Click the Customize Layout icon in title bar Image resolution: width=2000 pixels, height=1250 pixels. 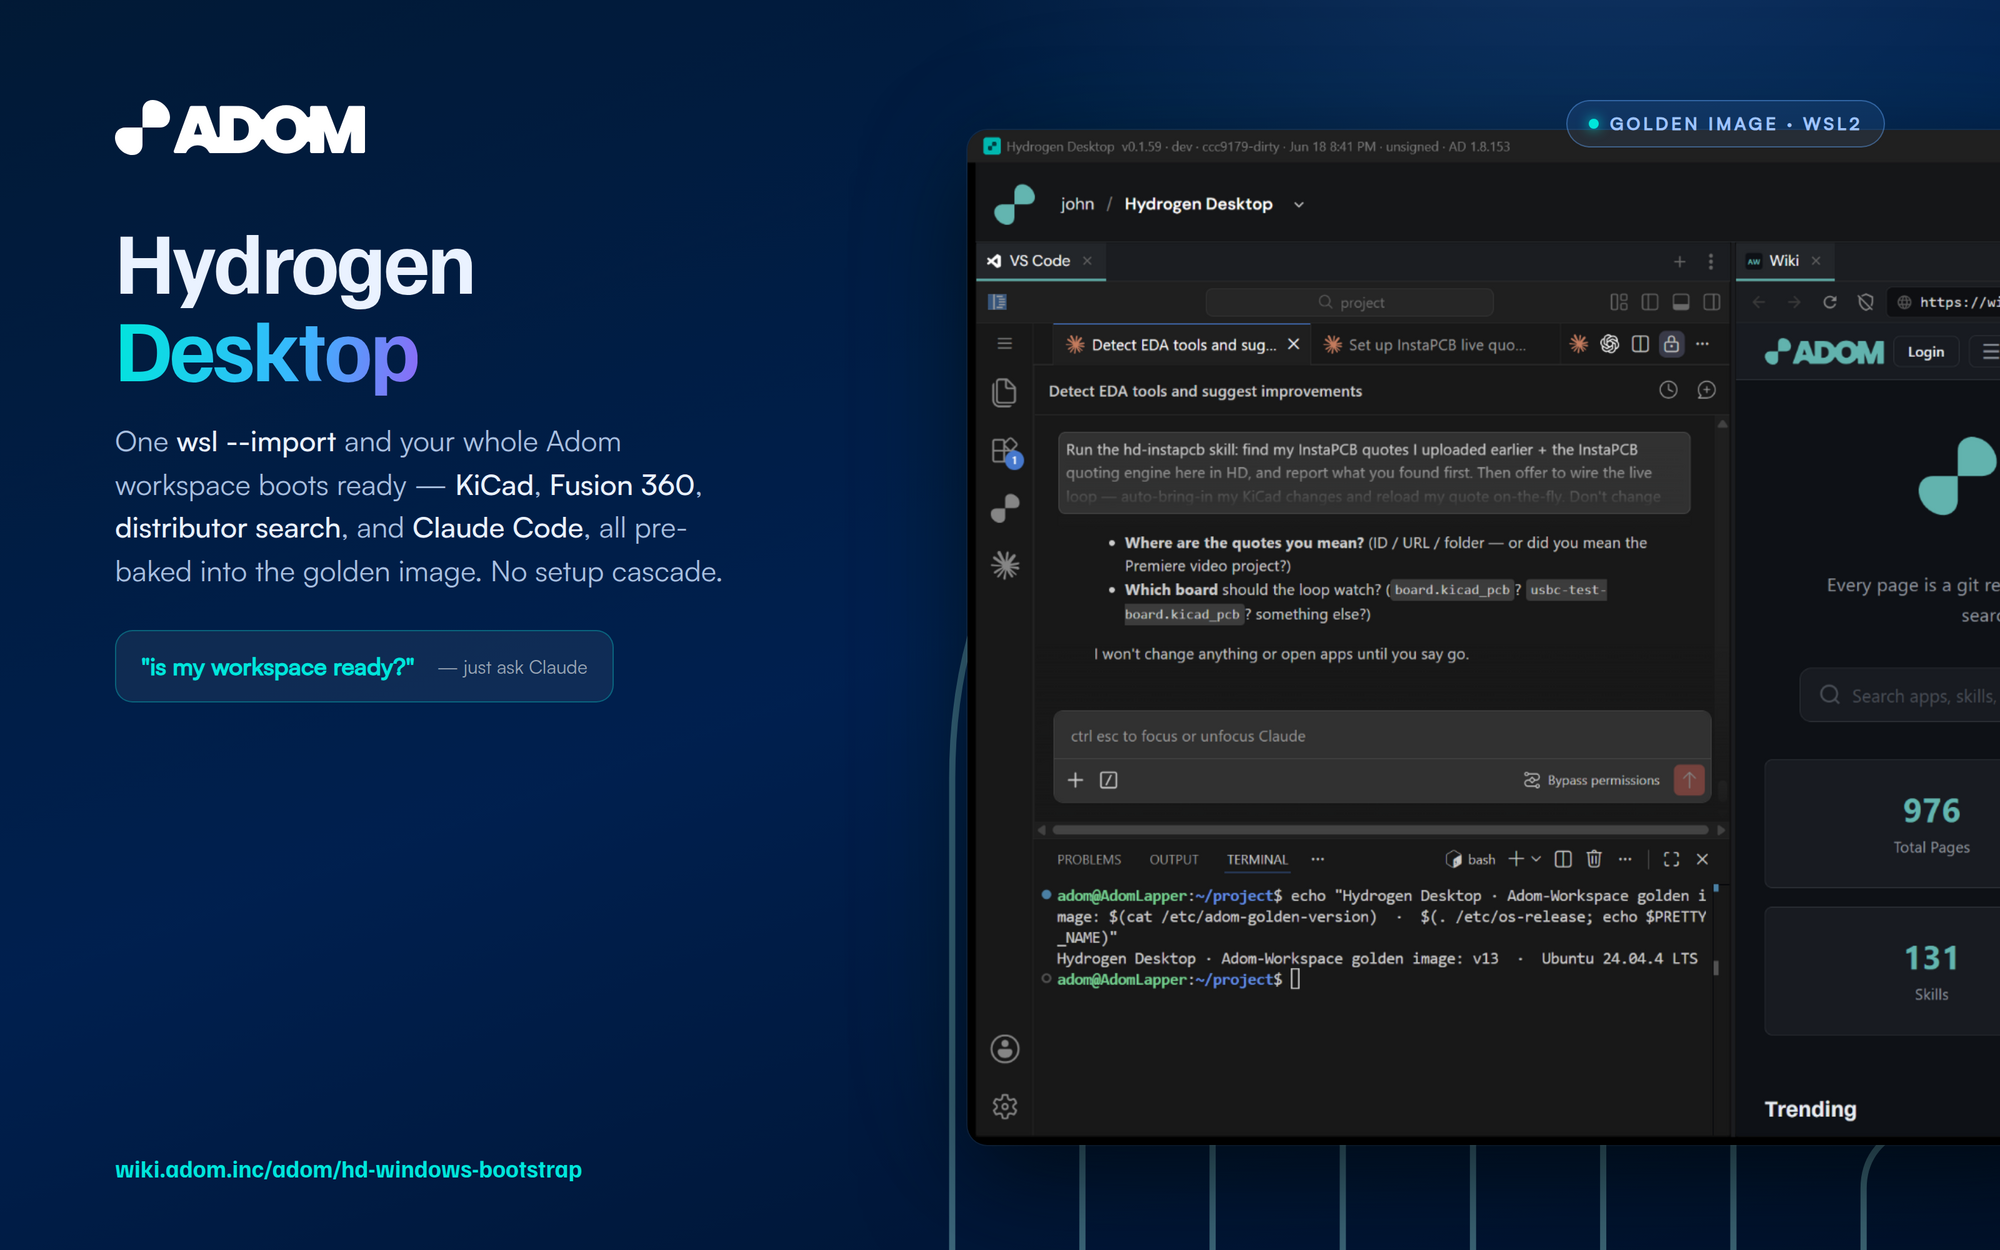[1619, 302]
